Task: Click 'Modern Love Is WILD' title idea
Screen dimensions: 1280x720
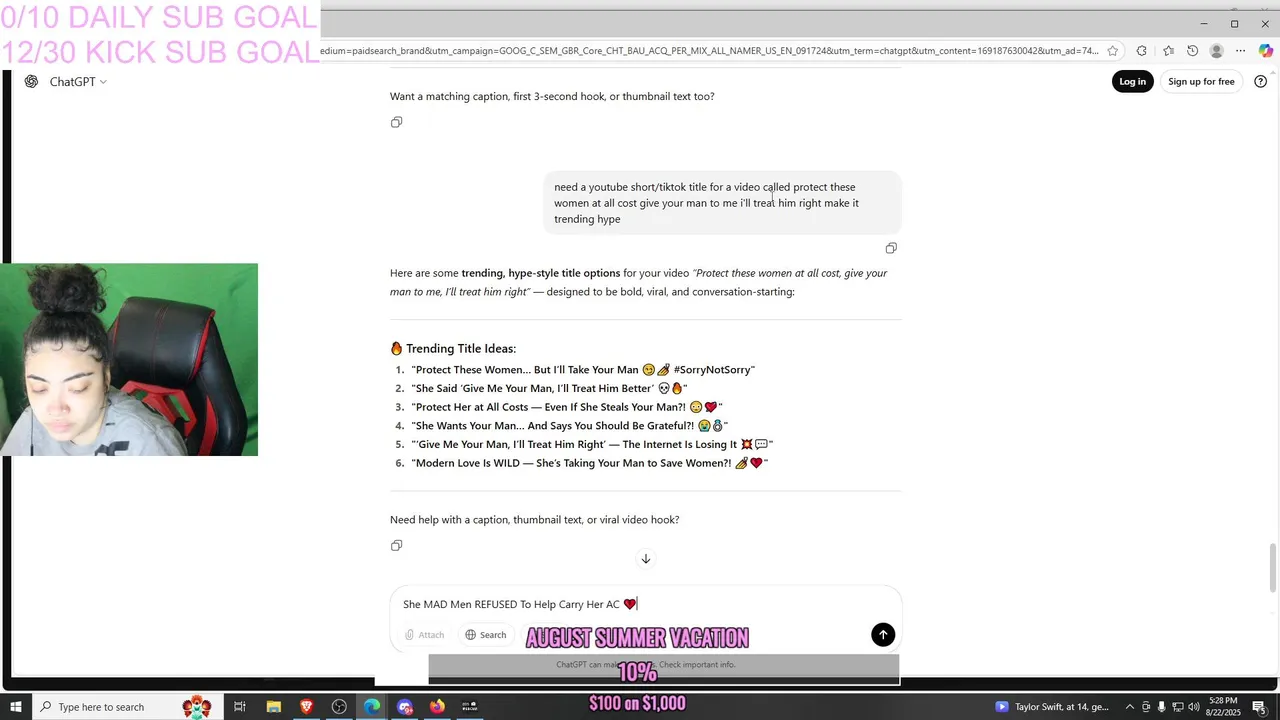Action: coord(589,463)
